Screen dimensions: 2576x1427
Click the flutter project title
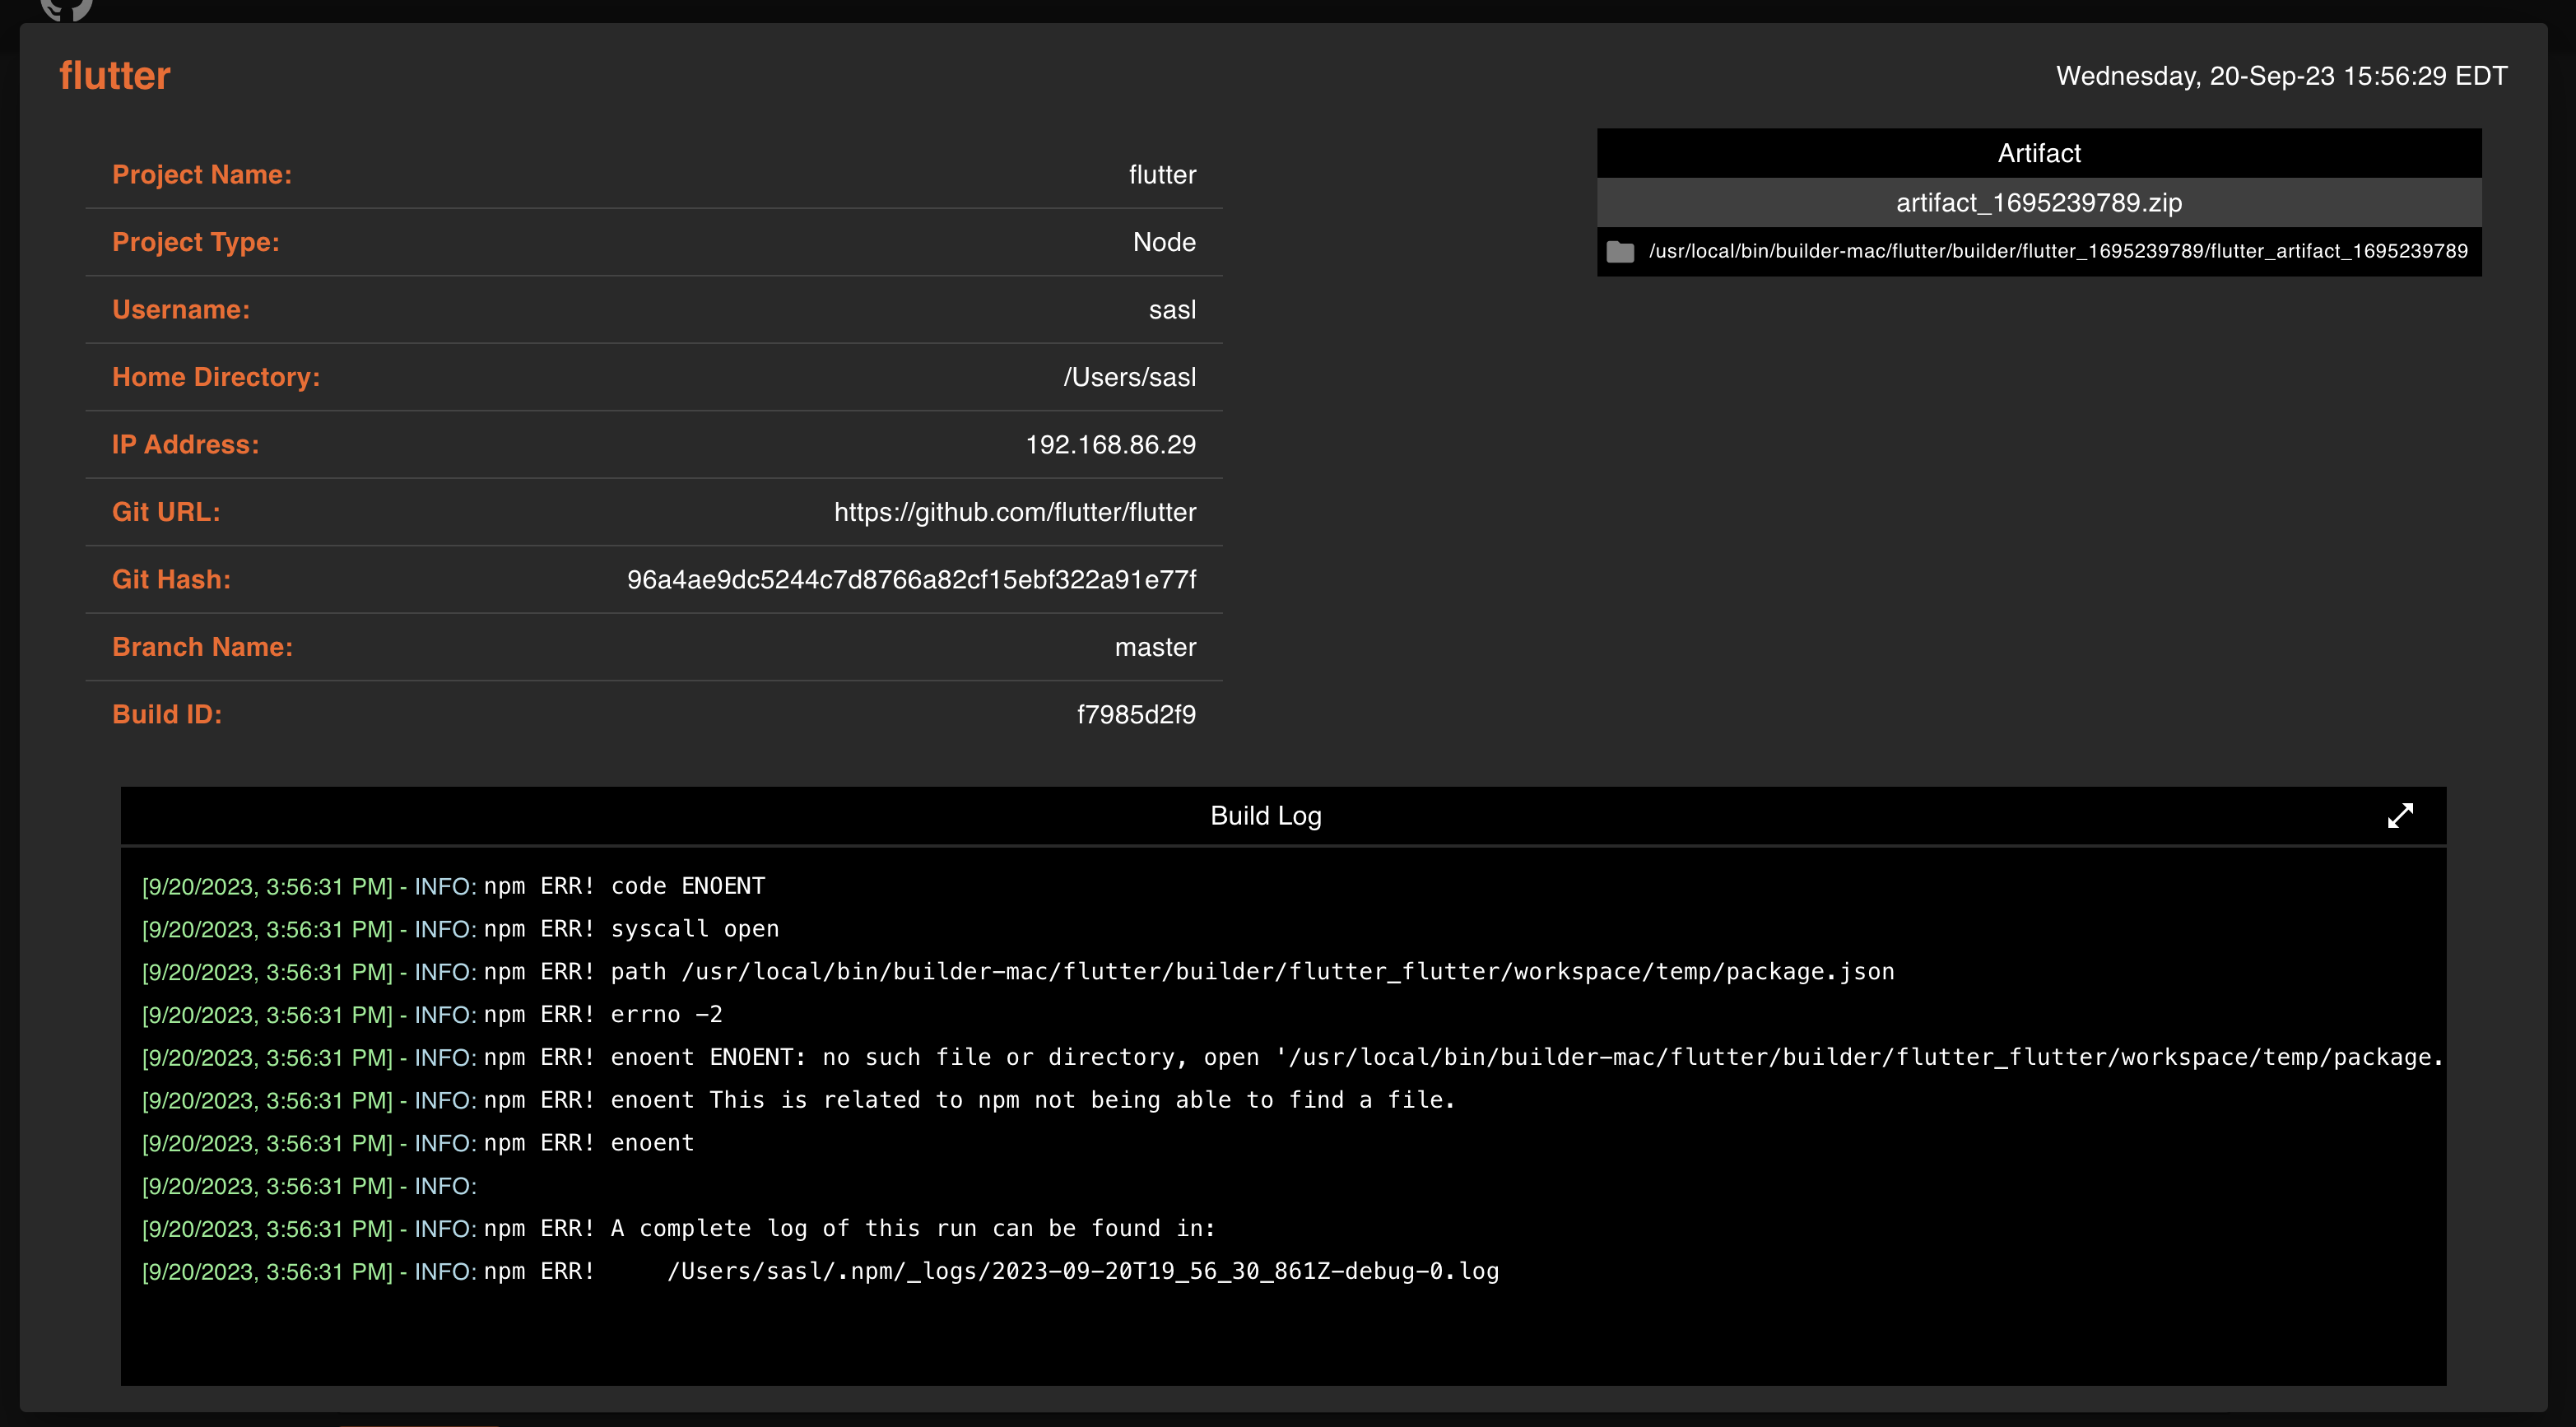[x=115, y=76]
